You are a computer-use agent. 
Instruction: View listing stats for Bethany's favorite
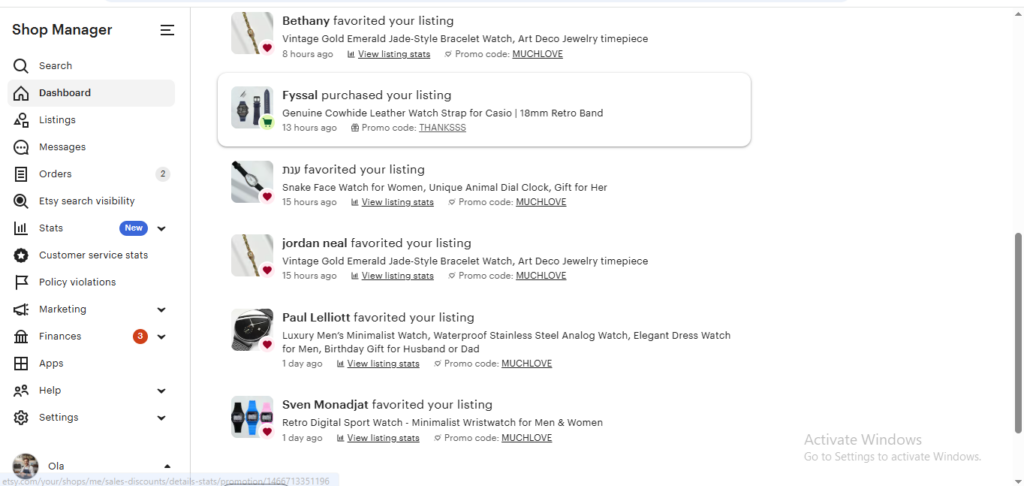tap(394, 54)
